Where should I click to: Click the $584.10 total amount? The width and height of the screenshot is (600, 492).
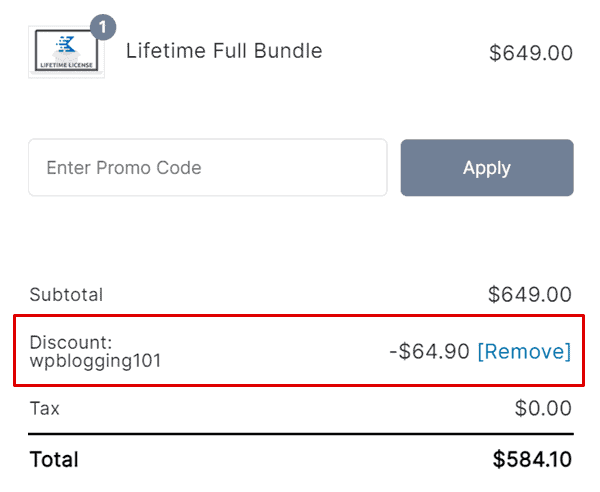click(532, 459)
